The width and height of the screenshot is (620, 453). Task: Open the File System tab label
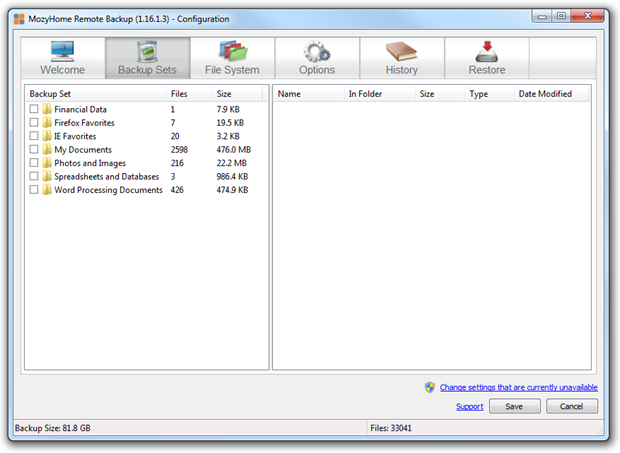coord(232,70)
